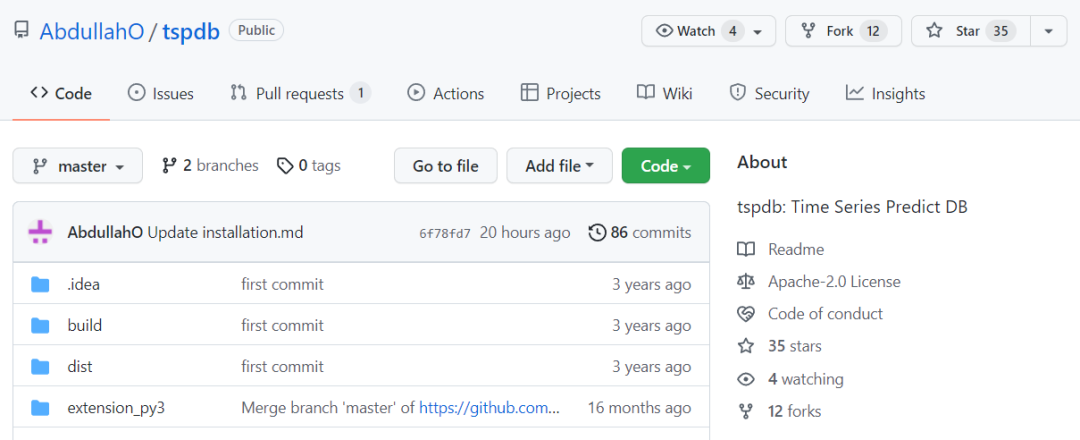Expand the star lists dropdown arrow
Viewport: 1080px width, 440px height.
point(1048,31)
